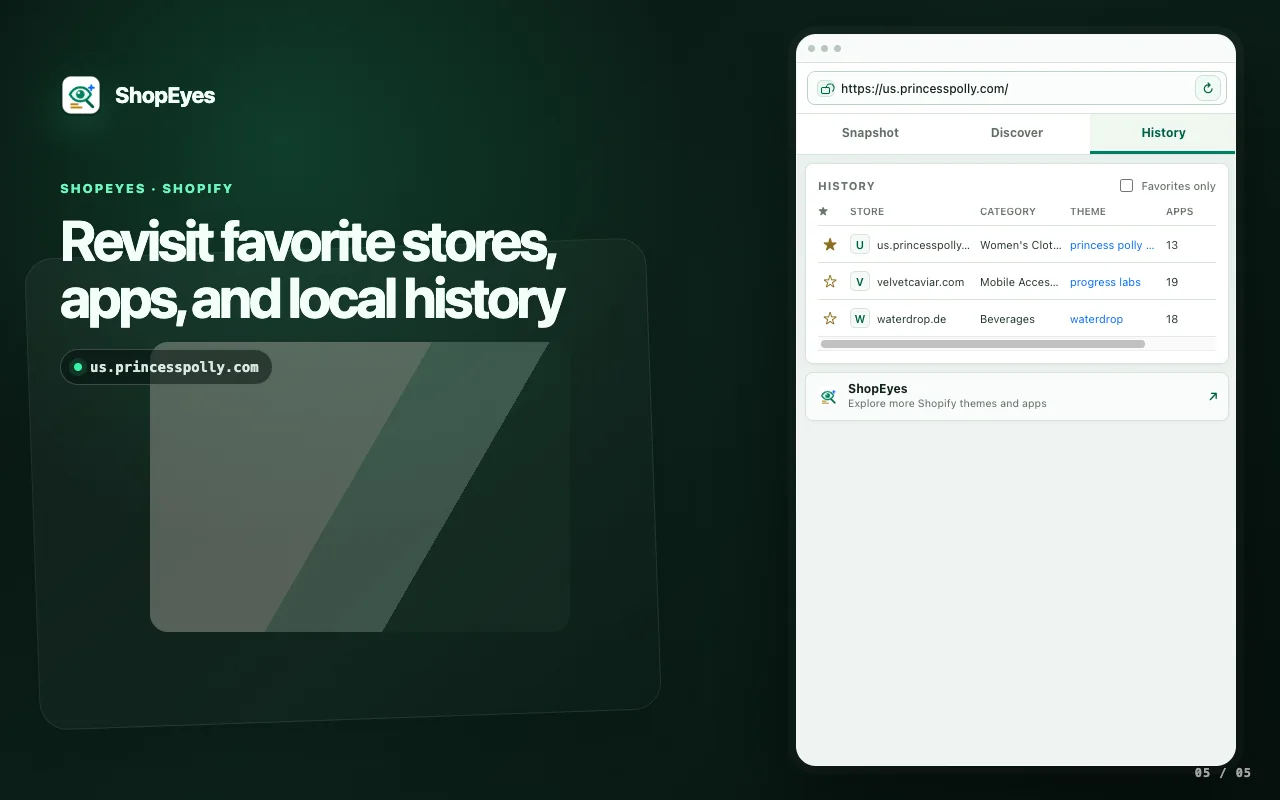Switch to the Snapshot tab
This screenshot has width=1280, height=800.
pos(870,133)
